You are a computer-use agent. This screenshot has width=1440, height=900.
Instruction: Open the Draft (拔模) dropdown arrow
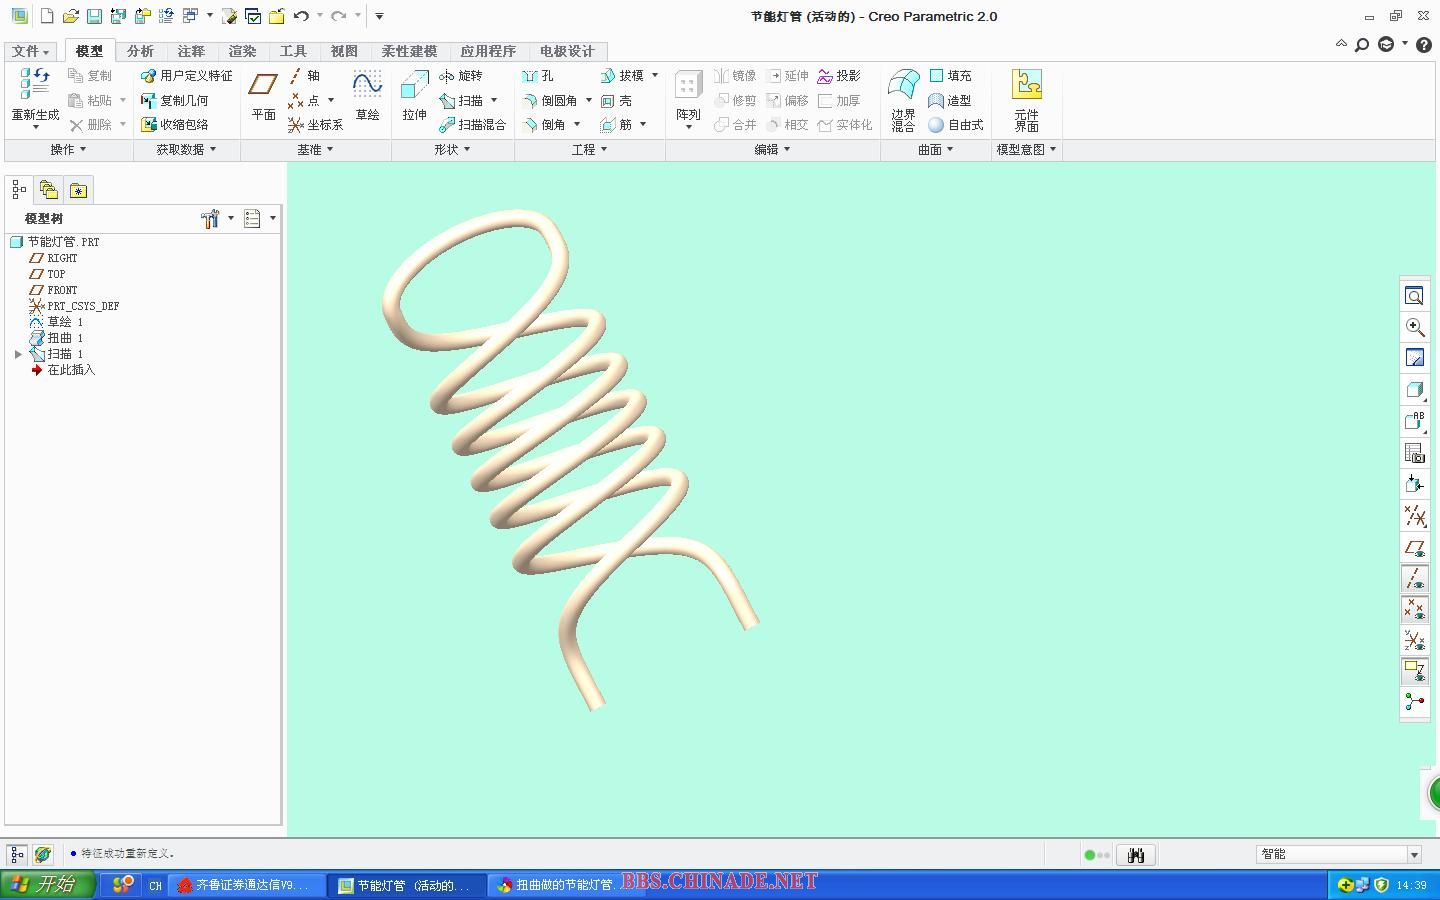pyautogui.click(x=655, y=76)
